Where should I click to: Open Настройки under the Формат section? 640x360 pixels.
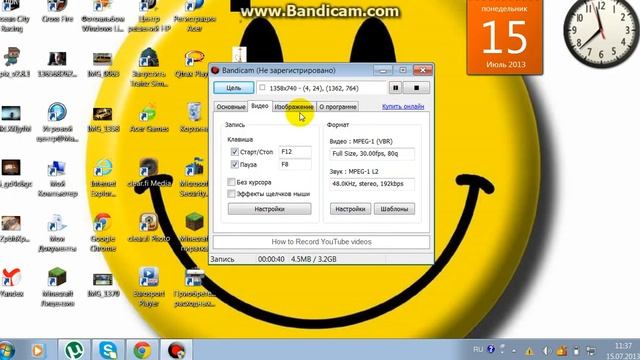pos(350,209)
